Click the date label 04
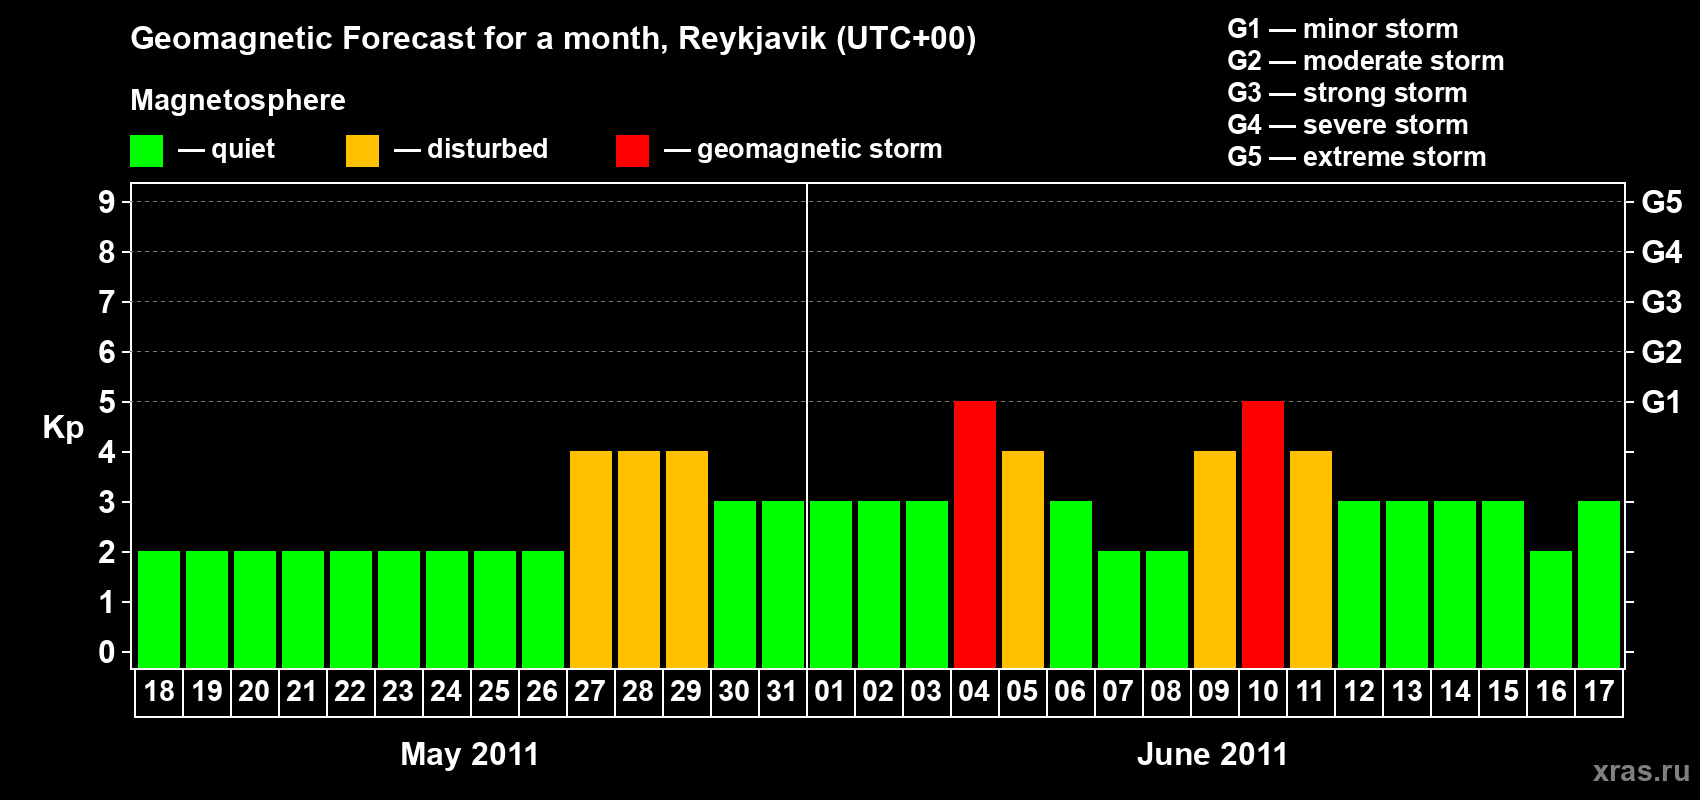The height and width of the screenshot is (800, 1700). 974,691
